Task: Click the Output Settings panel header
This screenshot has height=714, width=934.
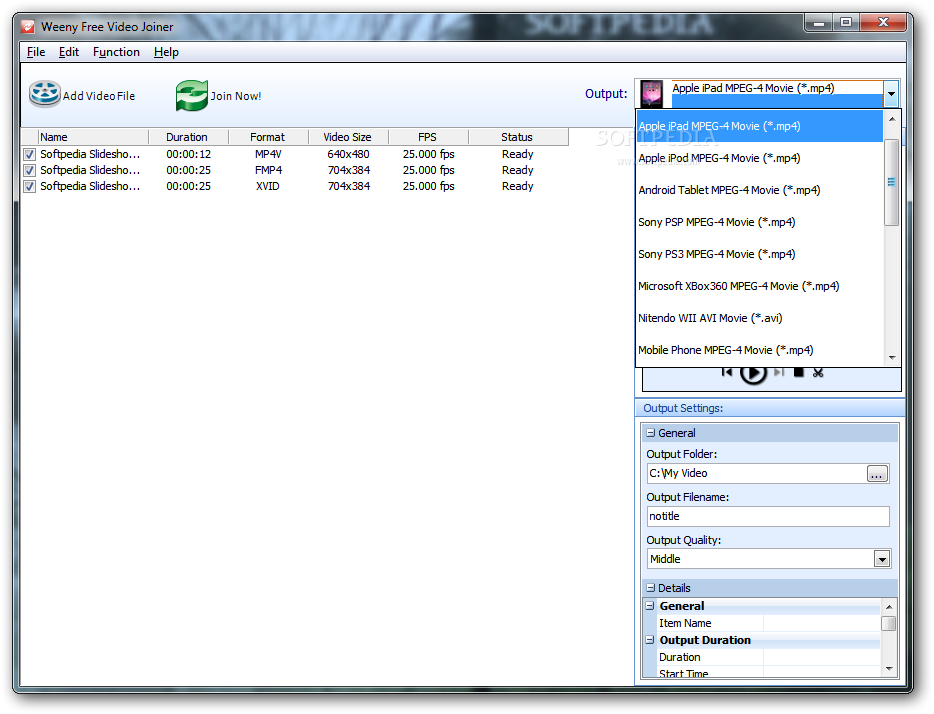Action: 770,408
